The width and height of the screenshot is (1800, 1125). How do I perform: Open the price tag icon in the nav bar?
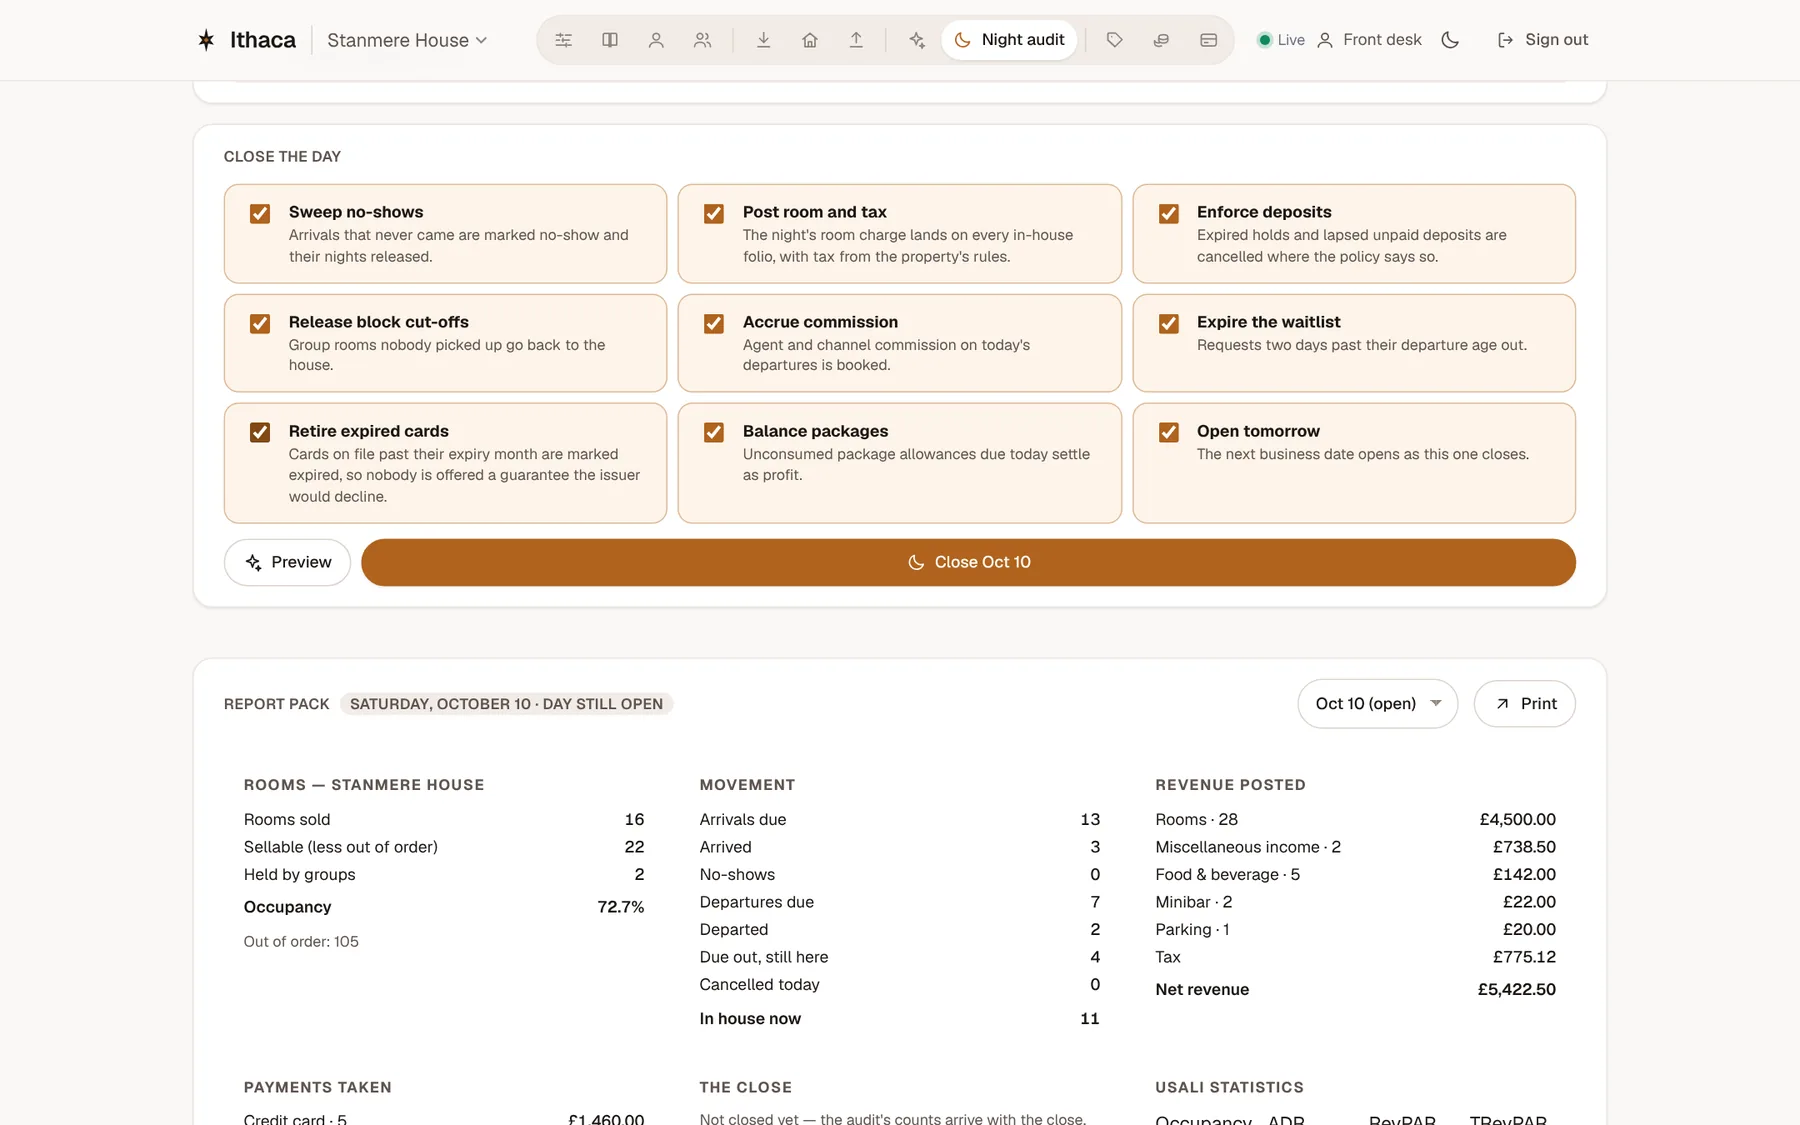tap(1115, 40)
